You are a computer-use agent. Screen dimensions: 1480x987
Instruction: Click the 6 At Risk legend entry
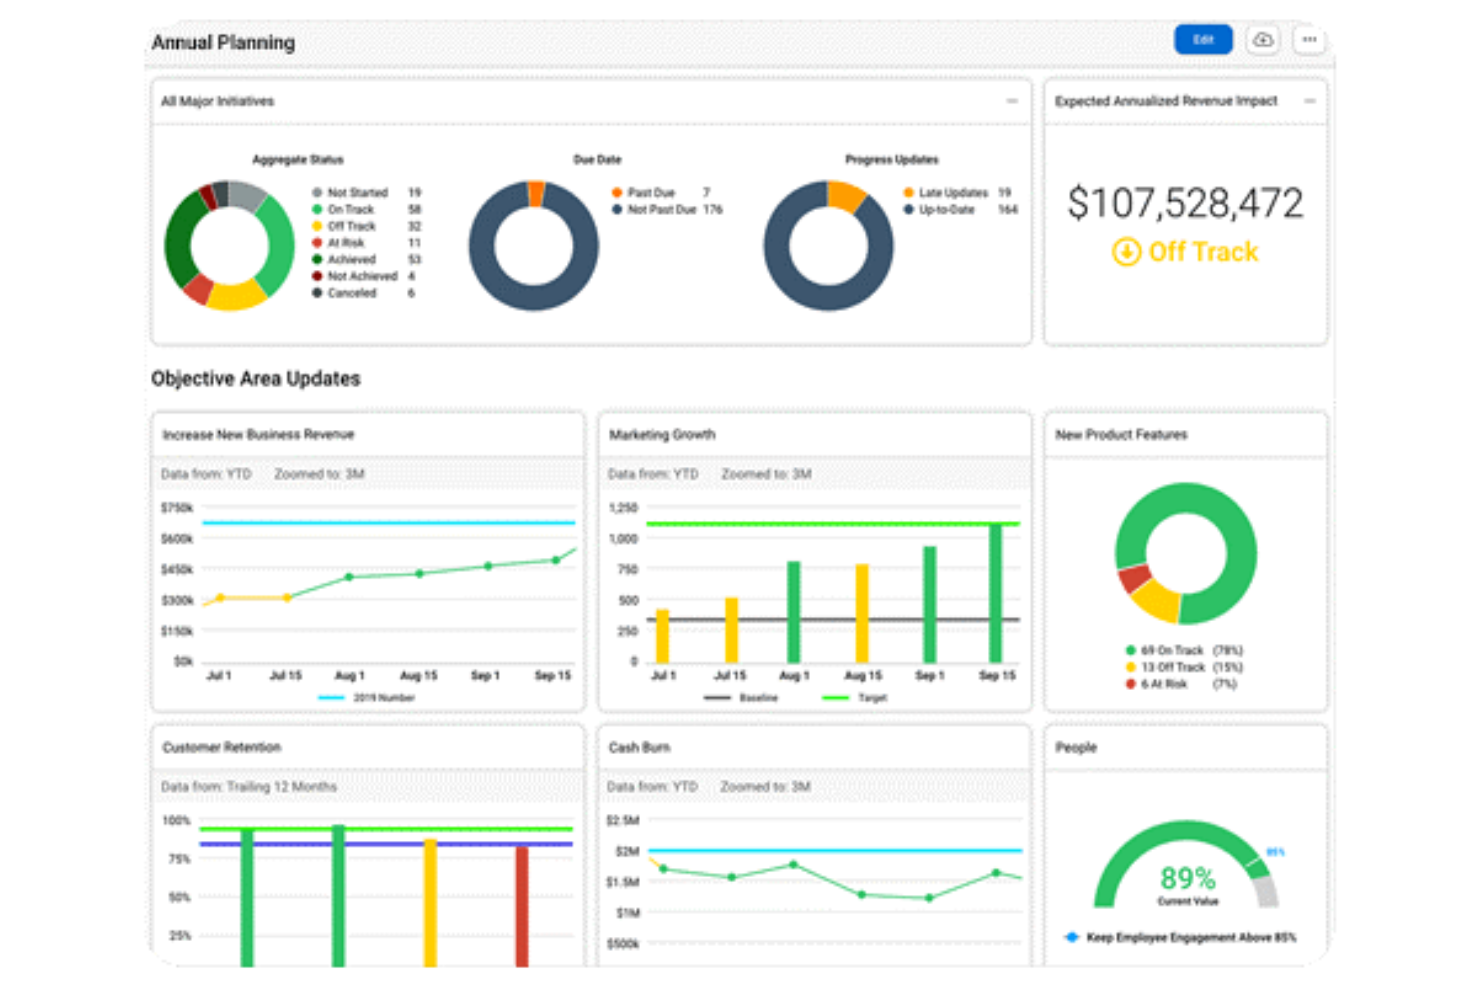pyautogui.click(x=1181, y=684)
